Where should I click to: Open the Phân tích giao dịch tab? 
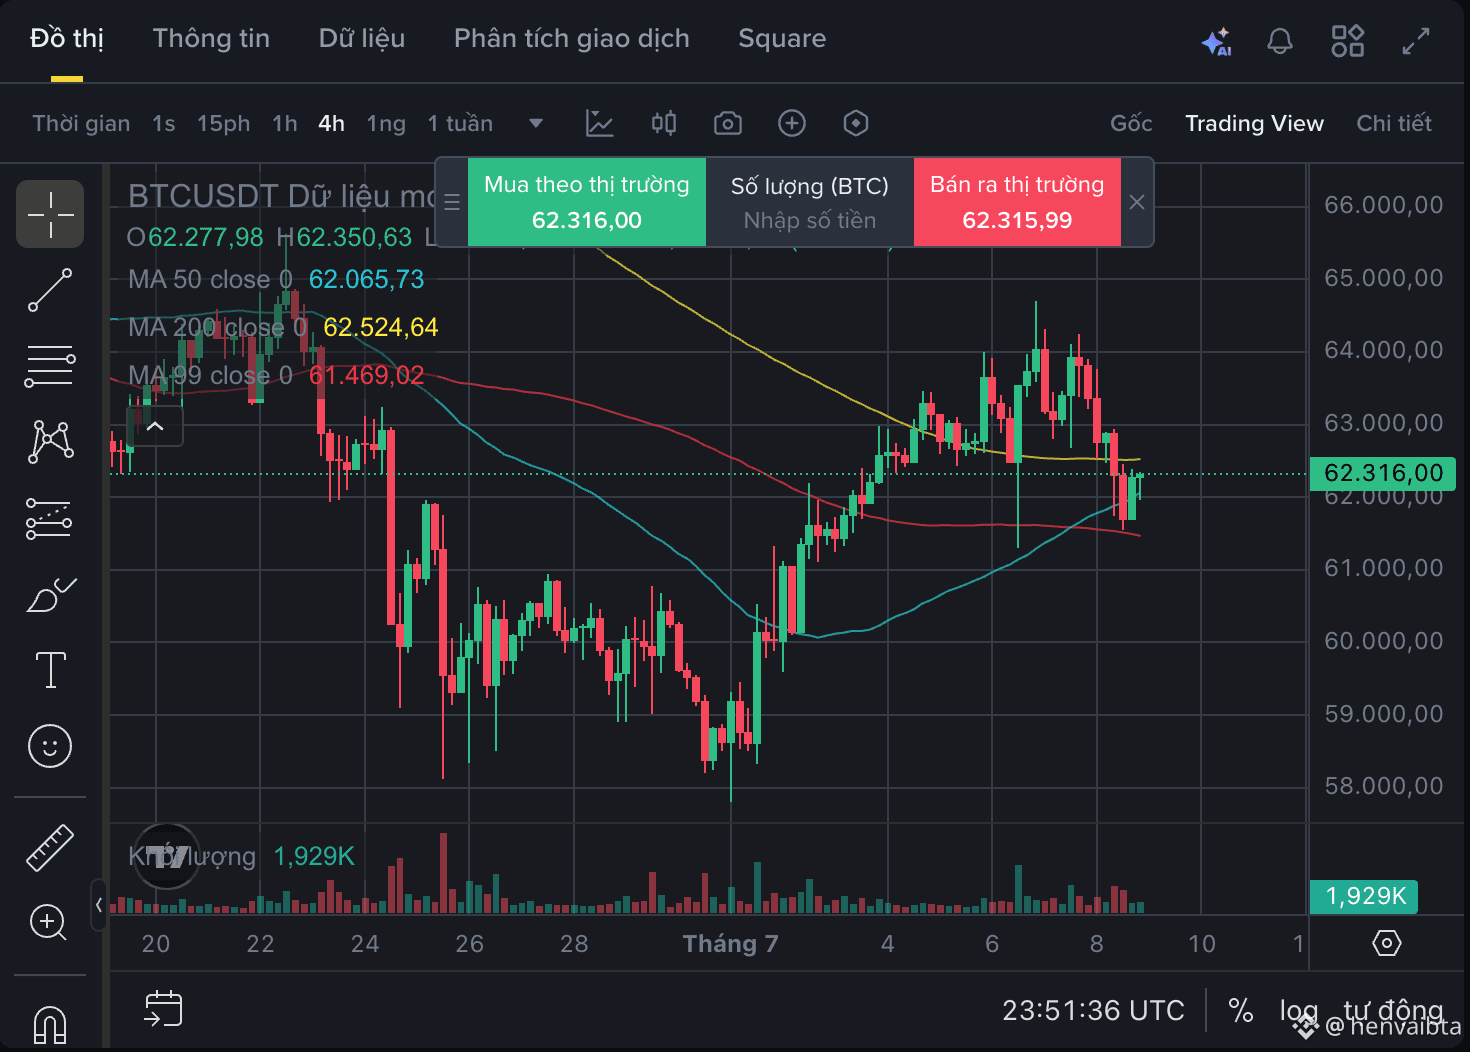(572, 39)
